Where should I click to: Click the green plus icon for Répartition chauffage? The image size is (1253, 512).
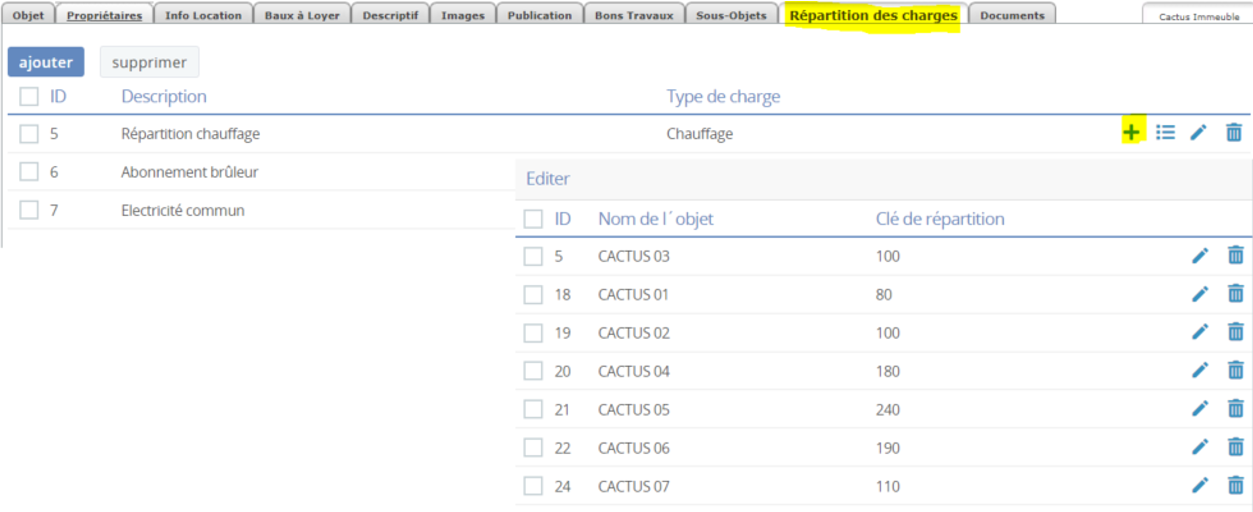(1131, 132)
